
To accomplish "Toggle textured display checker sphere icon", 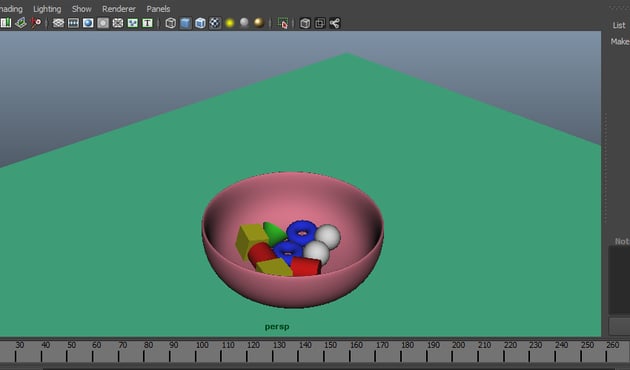I will click(x=215, y=23).
